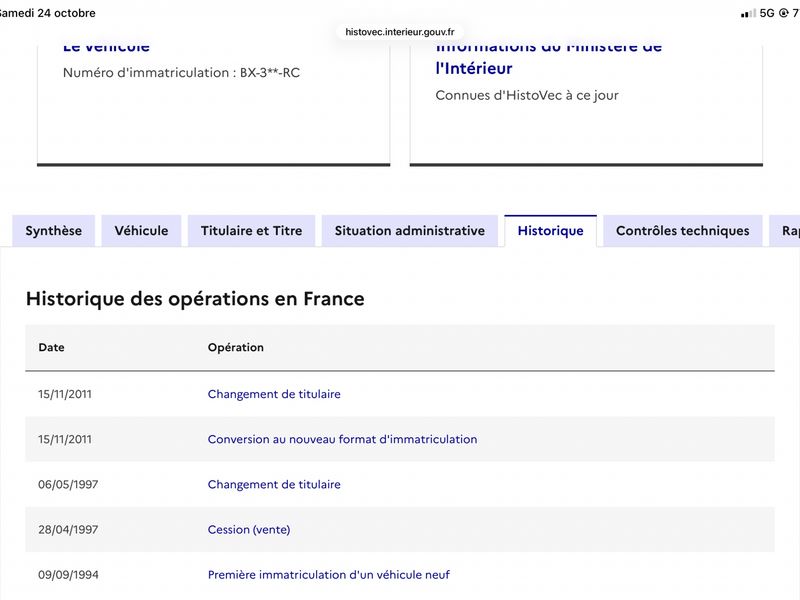800x600 pixels.
Task: Click Changement de titulaire dated 06/05/1997
Action: point(274,484)
